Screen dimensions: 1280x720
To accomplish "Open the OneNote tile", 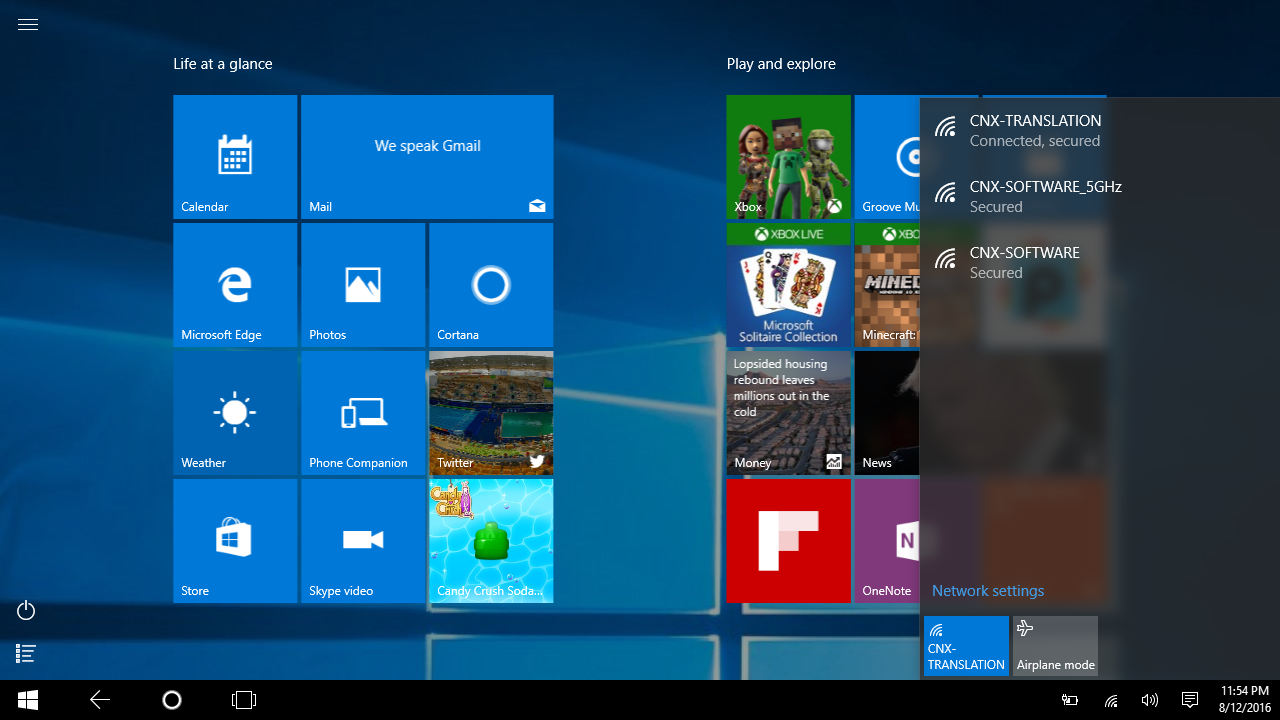I will [887, 541].
